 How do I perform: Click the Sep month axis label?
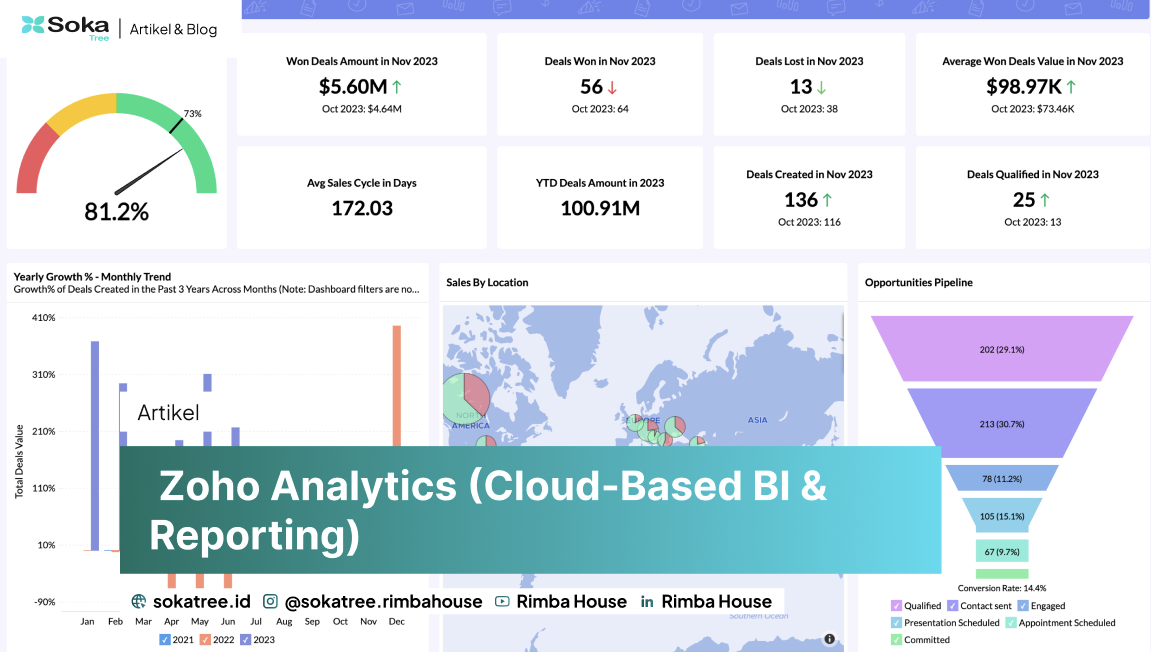coord(312,621)
